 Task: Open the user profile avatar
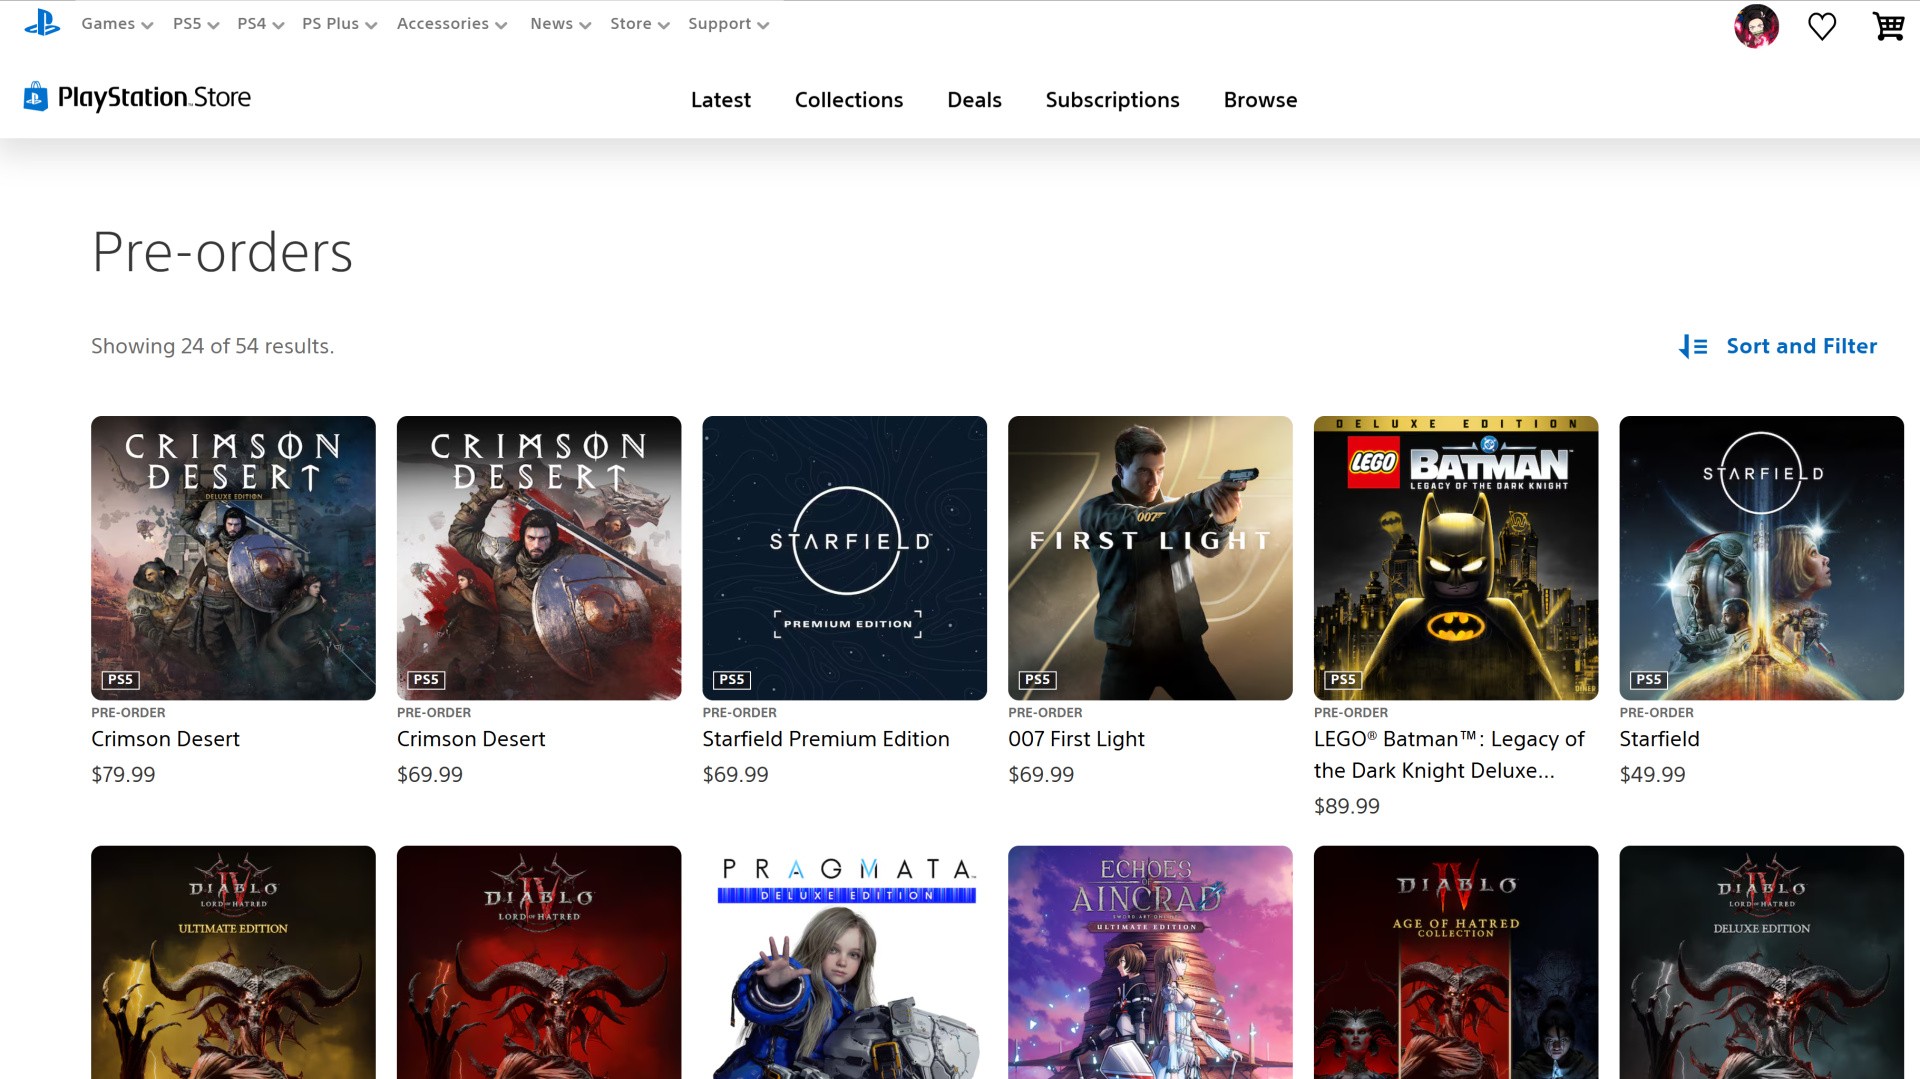coord(1756,26)
